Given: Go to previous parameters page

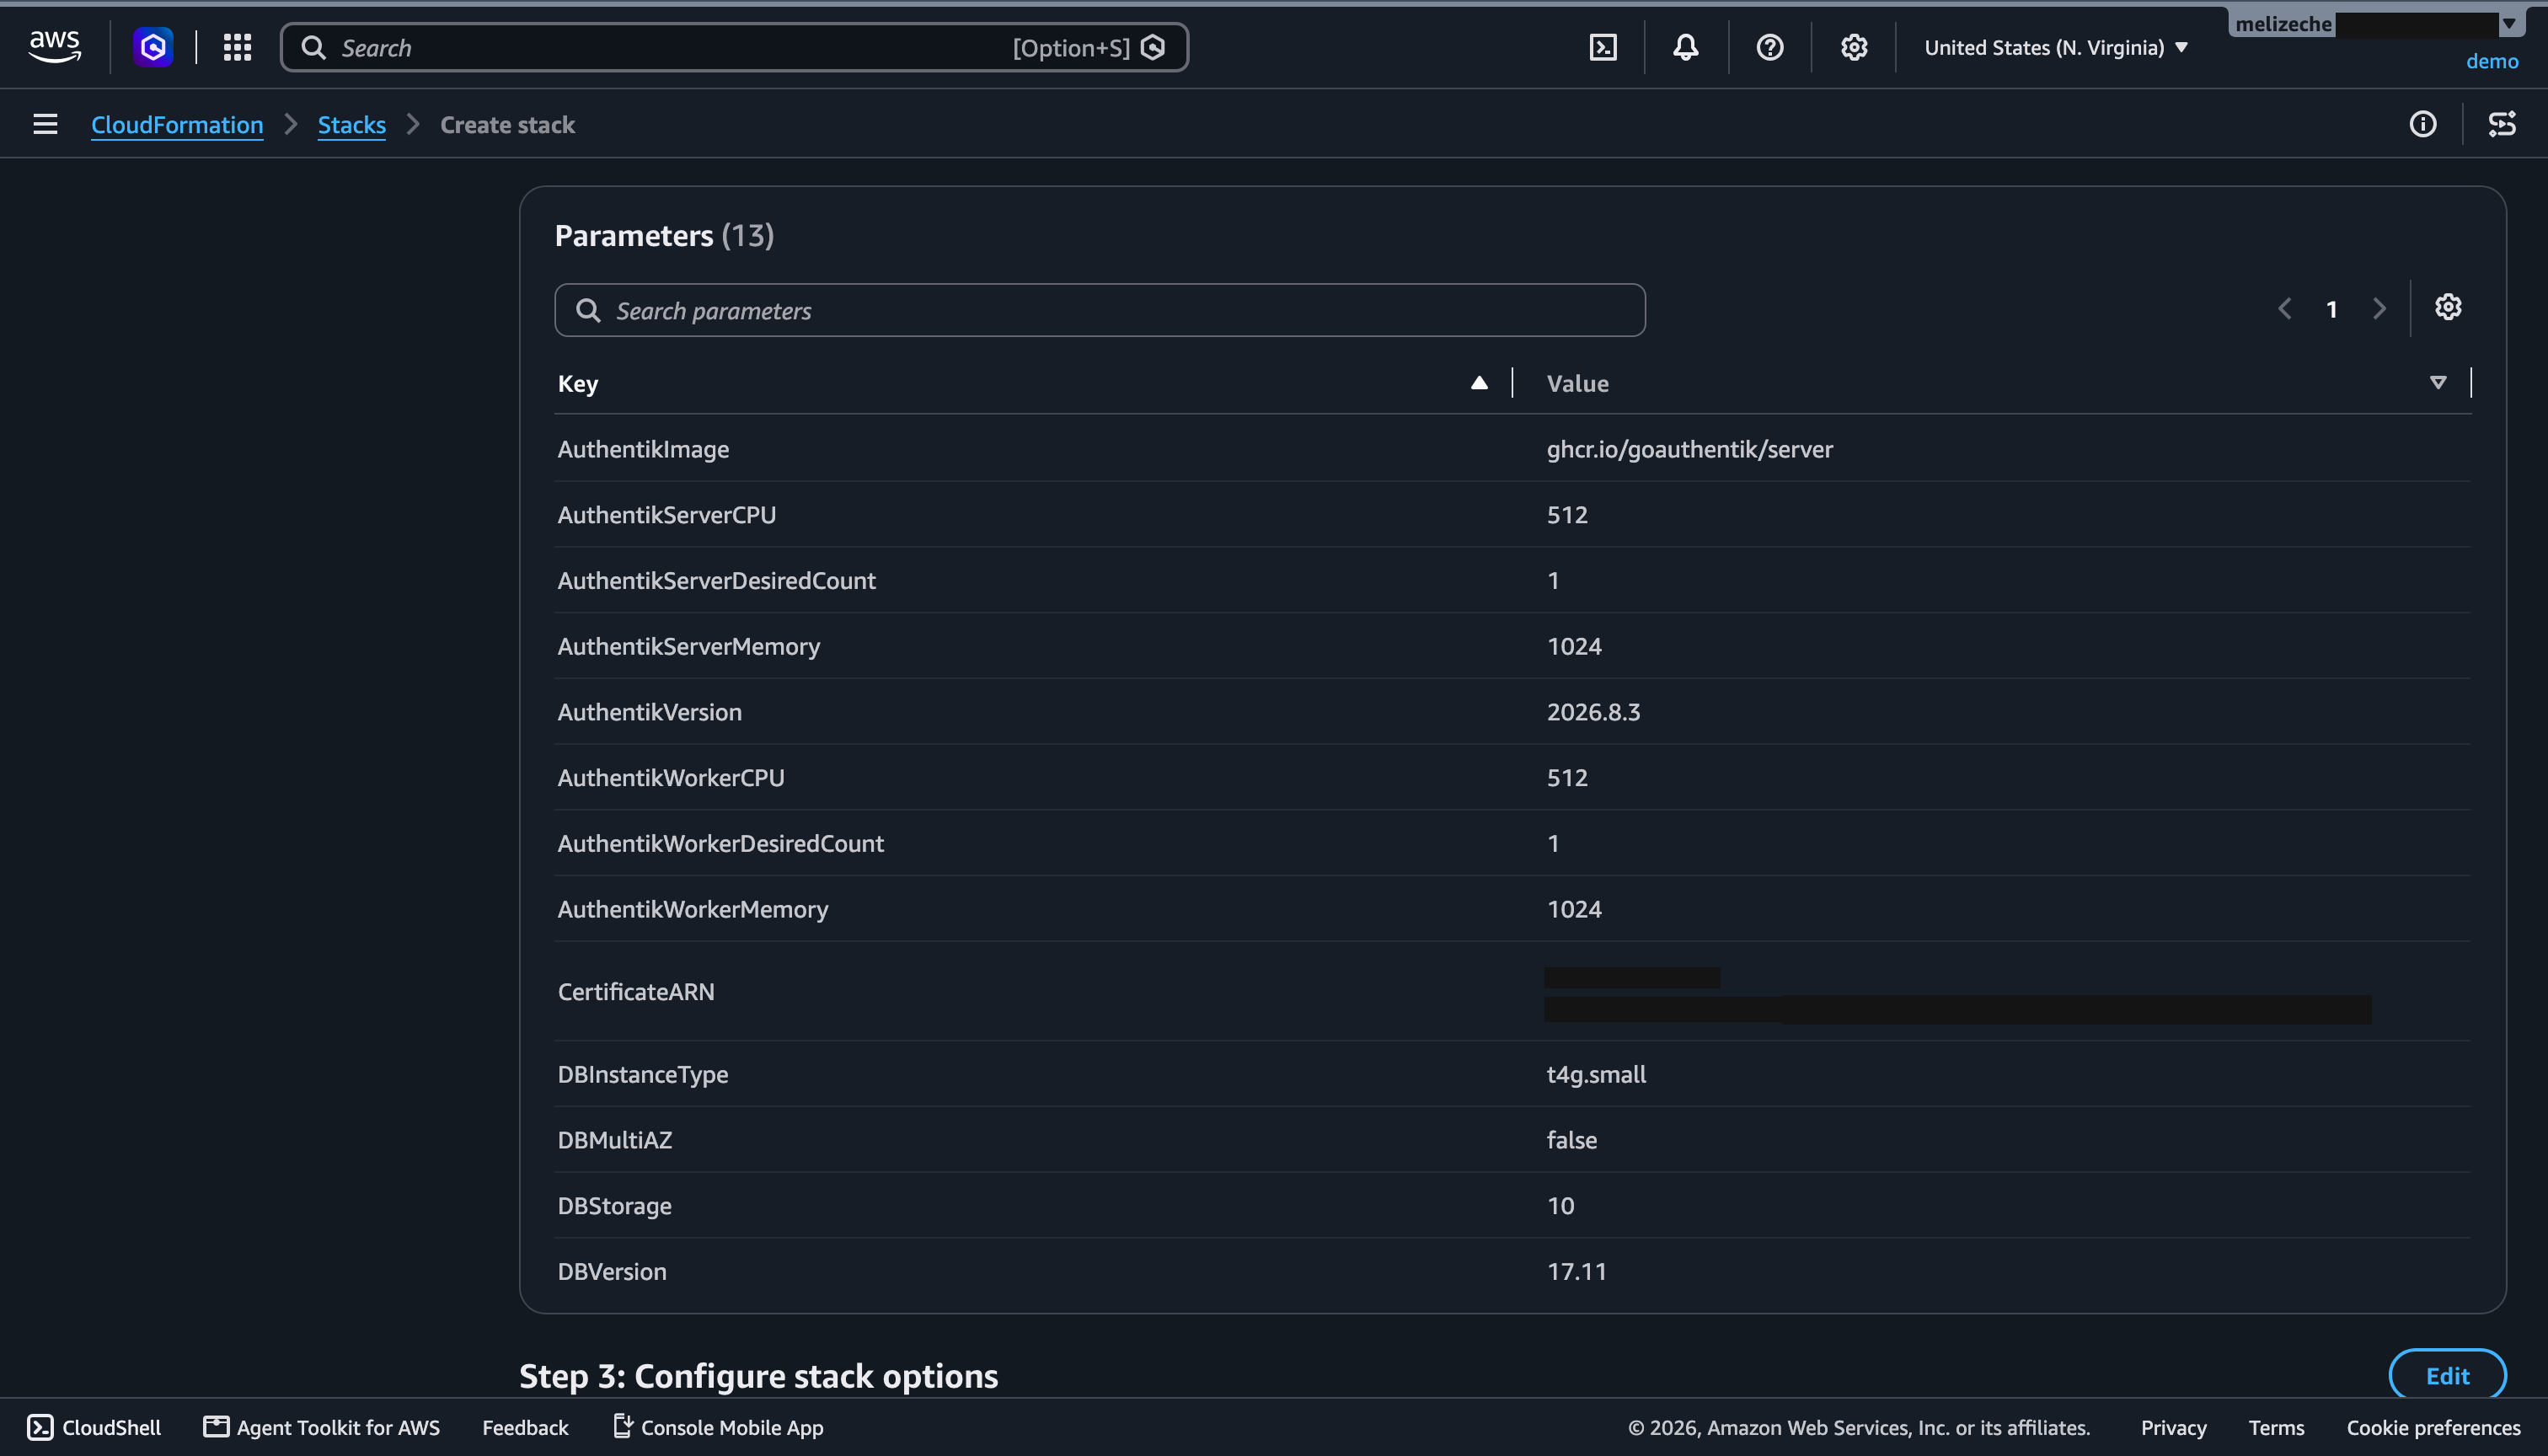Looking at the screenshot, I should pyautogui.click(x=2284, y=309).
